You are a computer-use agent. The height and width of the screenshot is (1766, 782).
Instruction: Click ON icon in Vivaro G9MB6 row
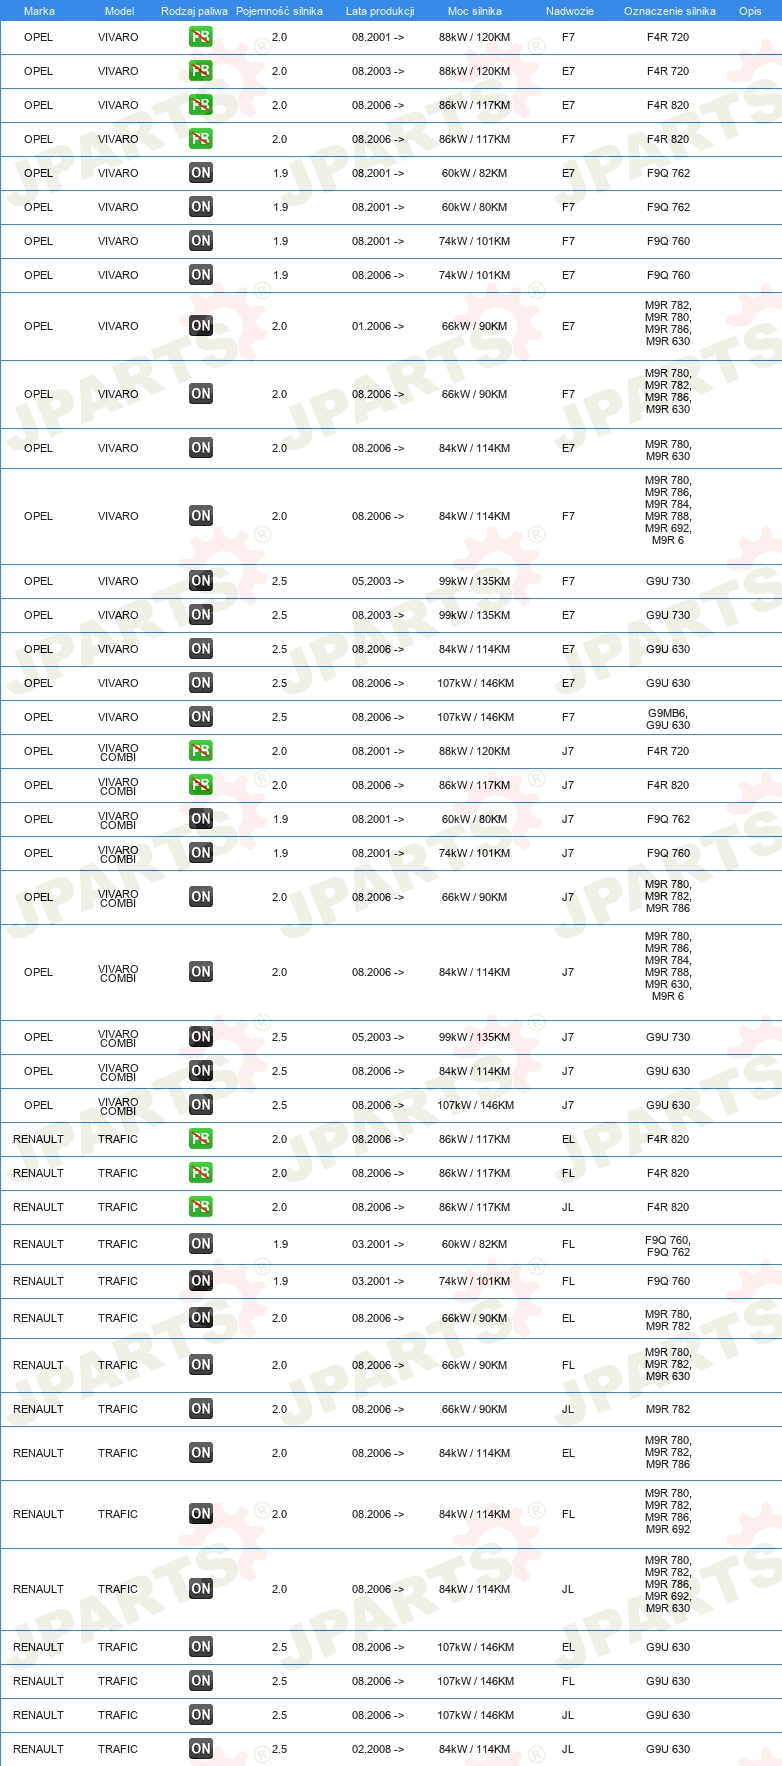click(201, 717)
